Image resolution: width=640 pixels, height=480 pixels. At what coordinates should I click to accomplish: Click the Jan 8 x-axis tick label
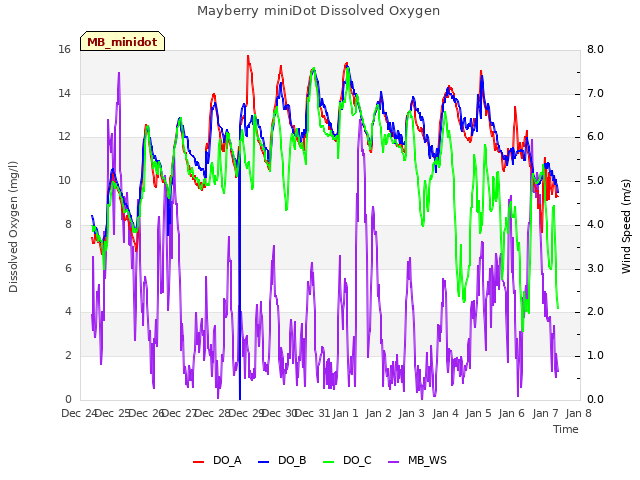pos(578,413)
